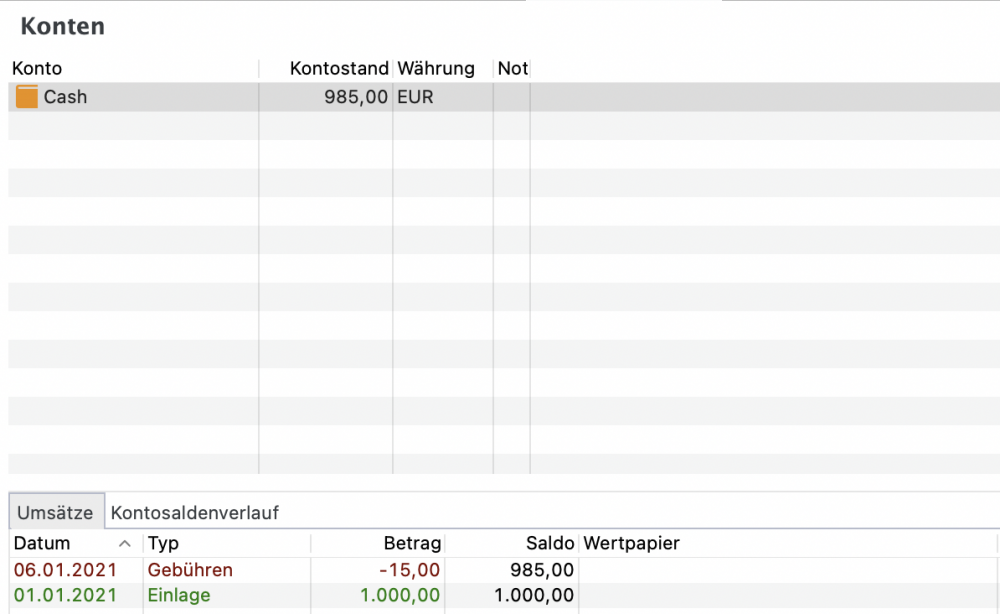The image size is (1000, 614).
Task: Click the Einlage transaction type
Action: pos(179,595)
